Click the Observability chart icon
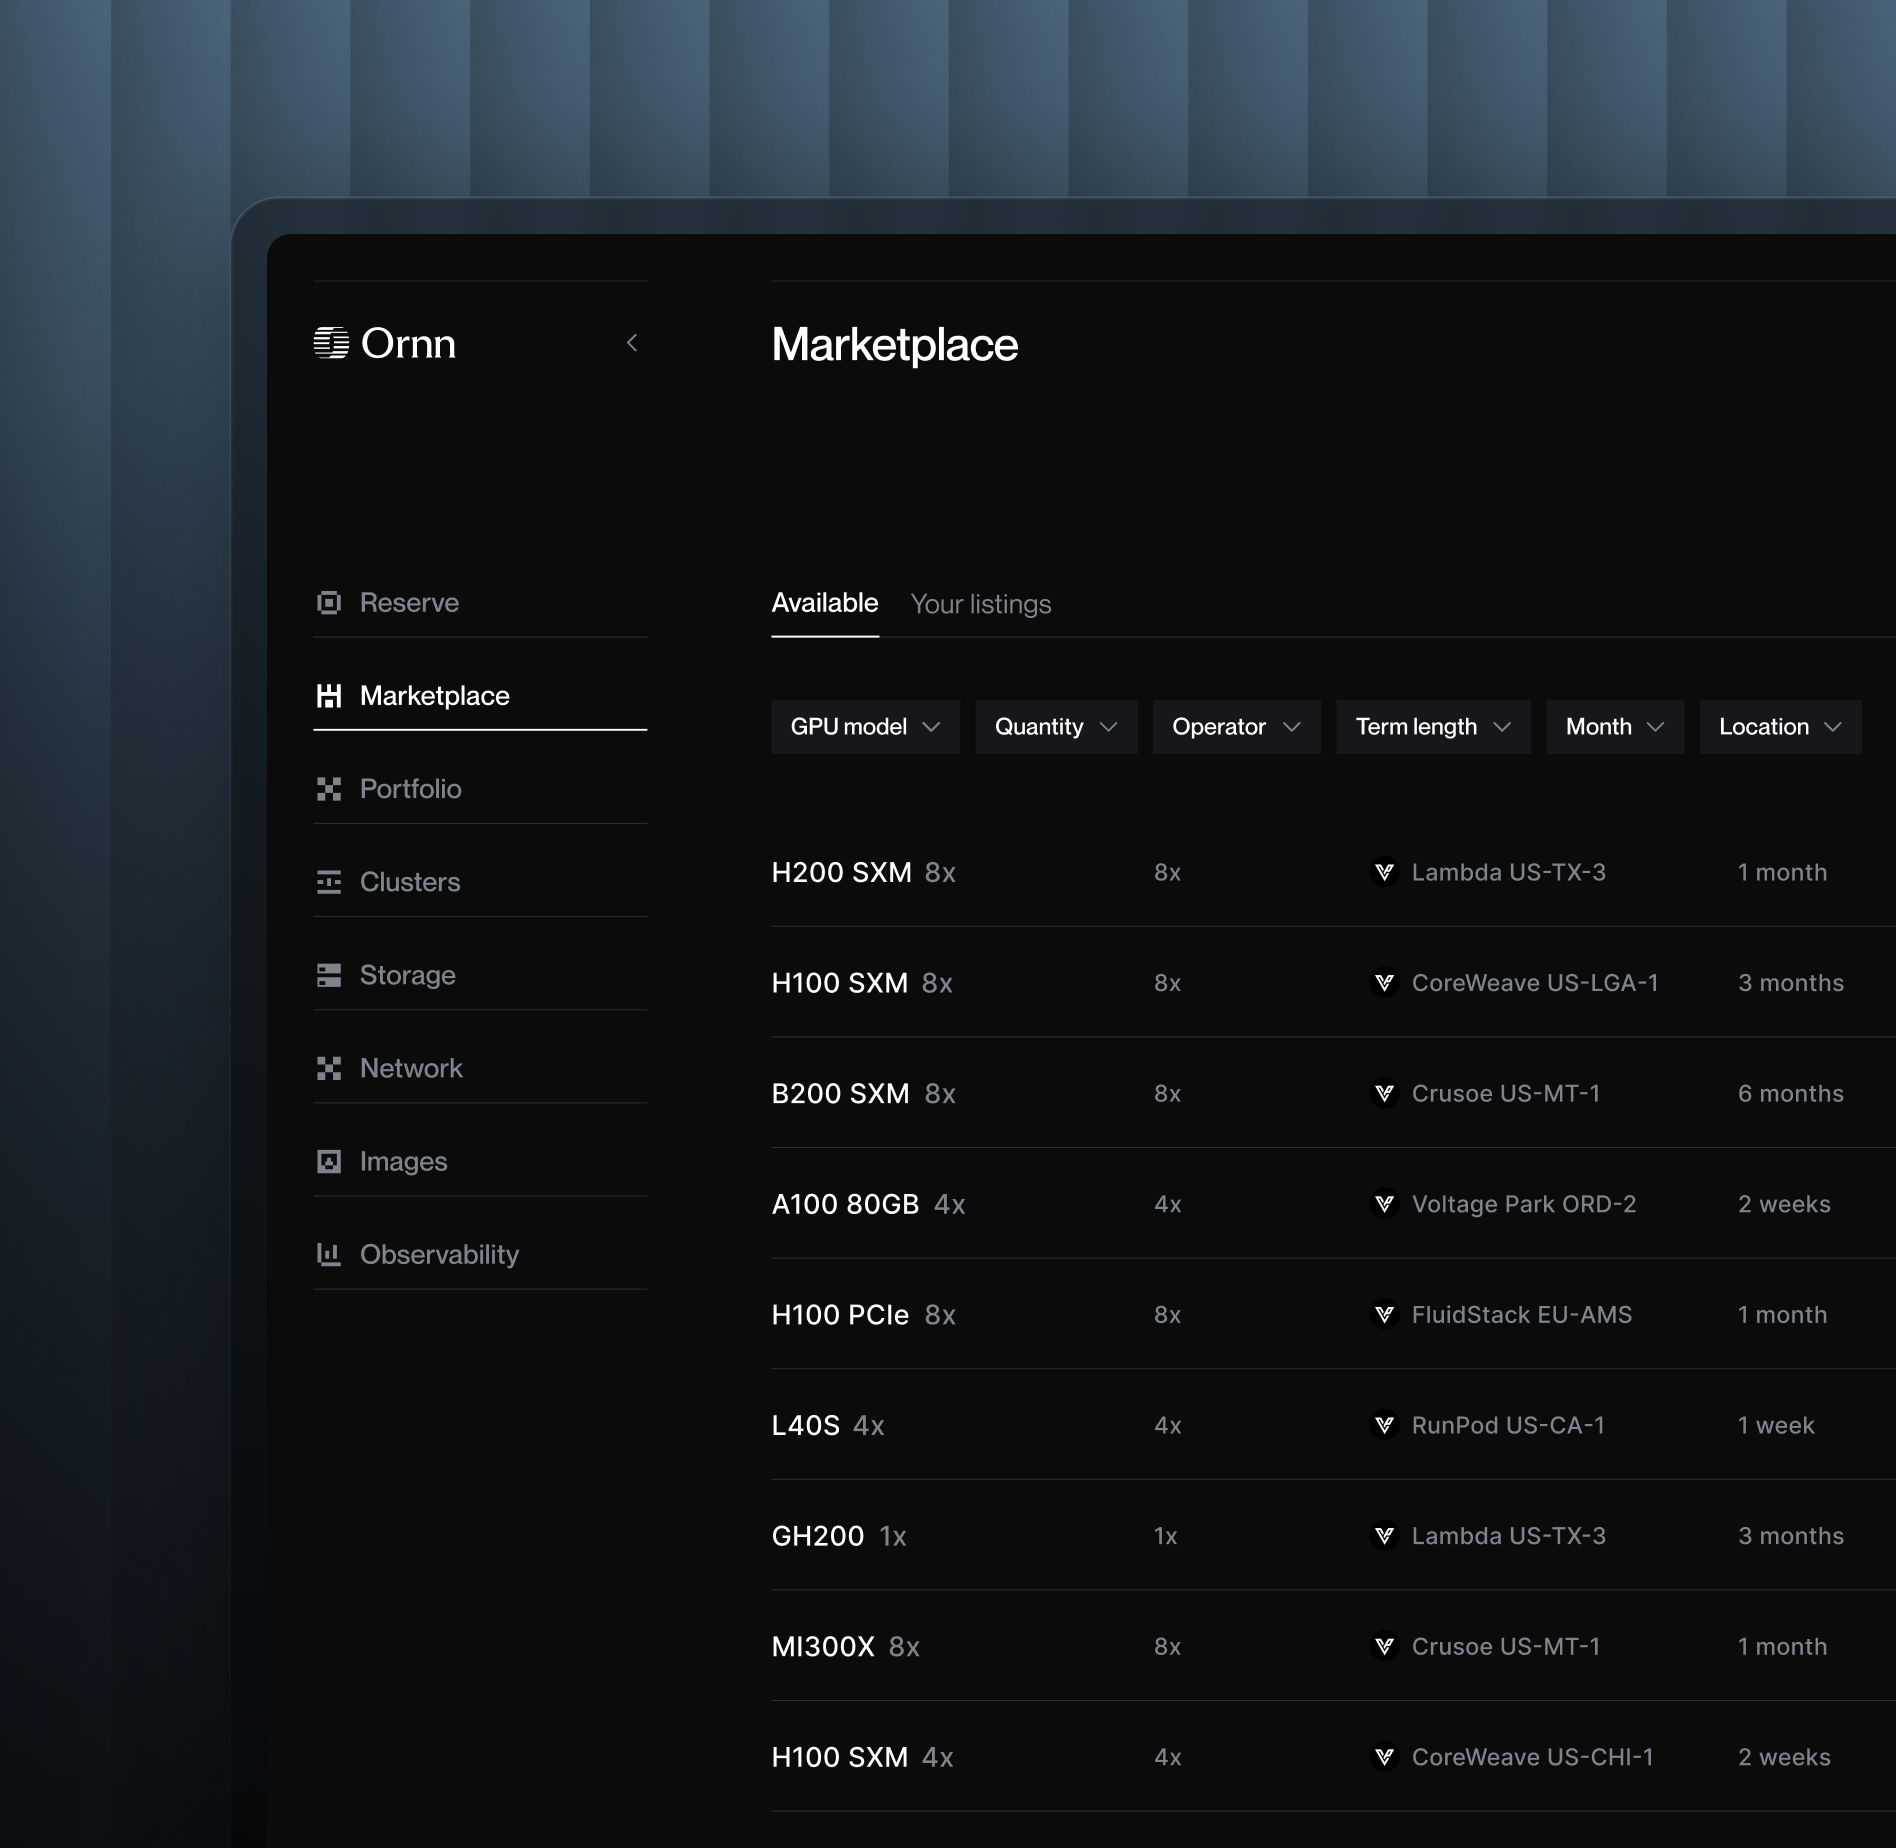 click(329, 1253)
